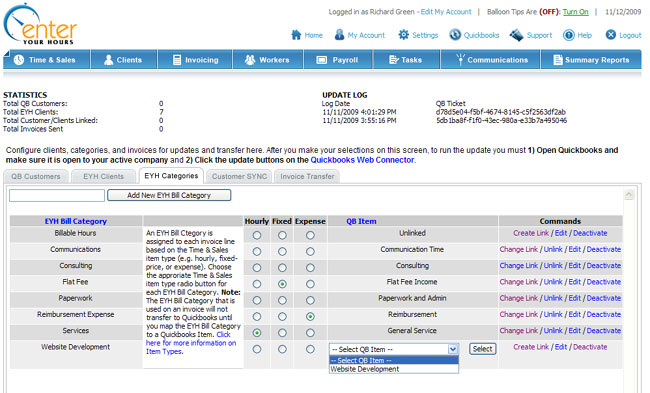Viewport: 650px width, 393px height.
Task: Click Change Link for Reimbursement Expense row
Action: click(x=519, y=314)
